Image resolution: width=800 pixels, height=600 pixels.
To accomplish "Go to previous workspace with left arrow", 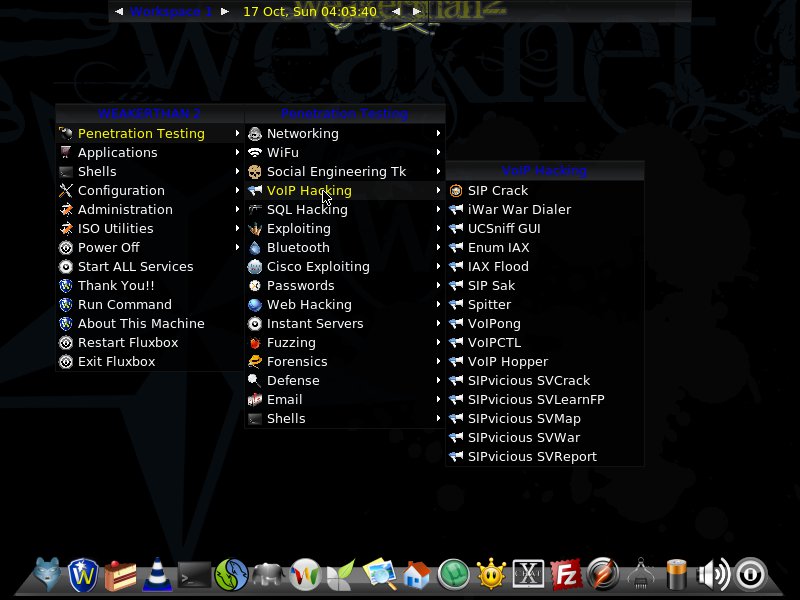I will pyautogui.click(x=119, y=11).
